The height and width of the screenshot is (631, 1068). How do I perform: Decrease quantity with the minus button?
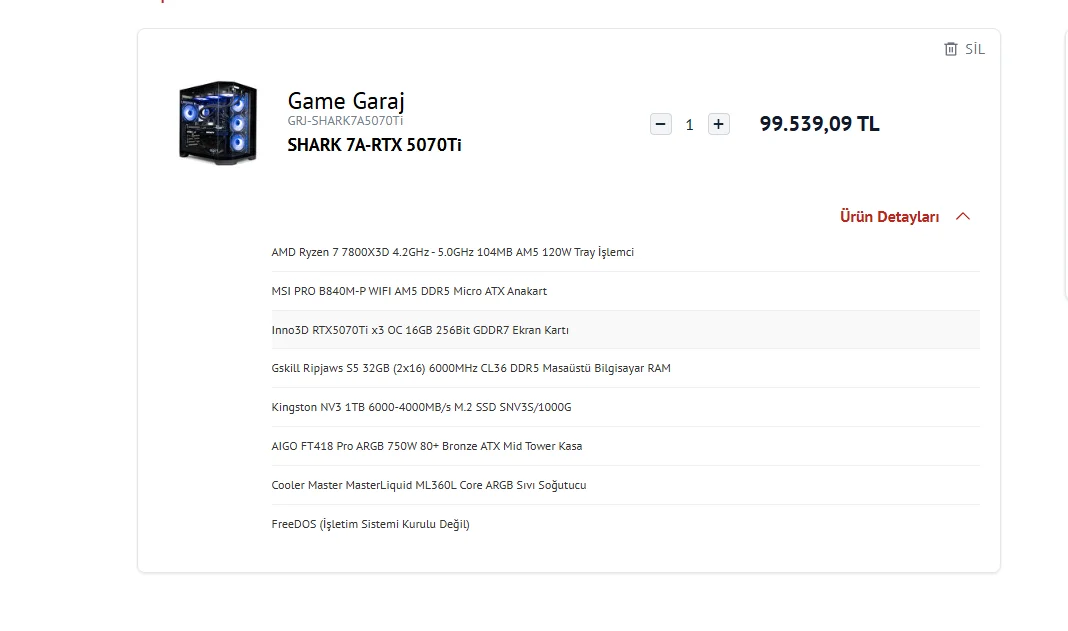(x=661, y=124)
